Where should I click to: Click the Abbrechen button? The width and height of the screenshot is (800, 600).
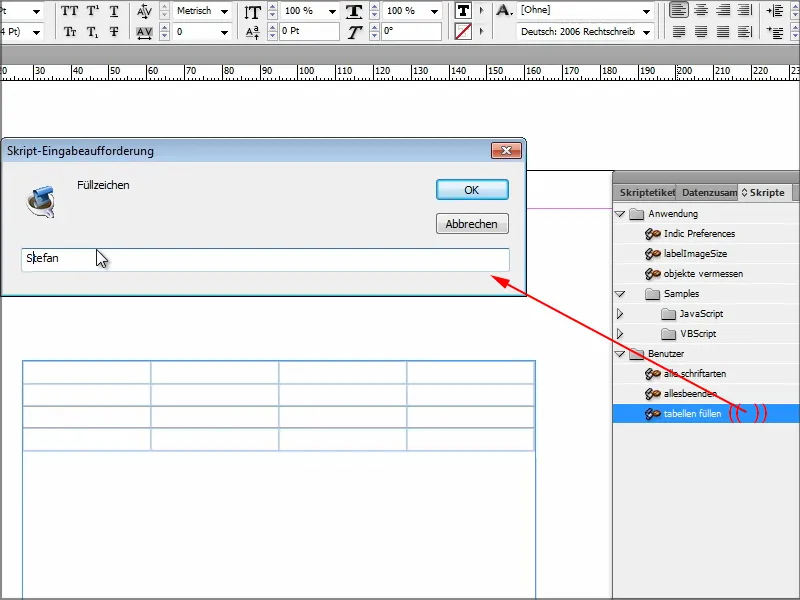point(472,224)
